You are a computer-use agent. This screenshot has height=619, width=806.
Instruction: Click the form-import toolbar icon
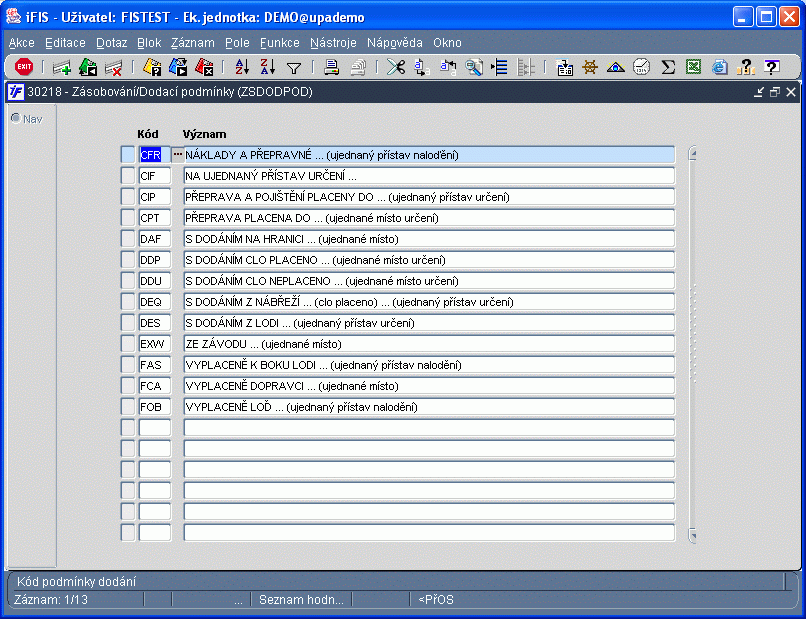[564, 67]
